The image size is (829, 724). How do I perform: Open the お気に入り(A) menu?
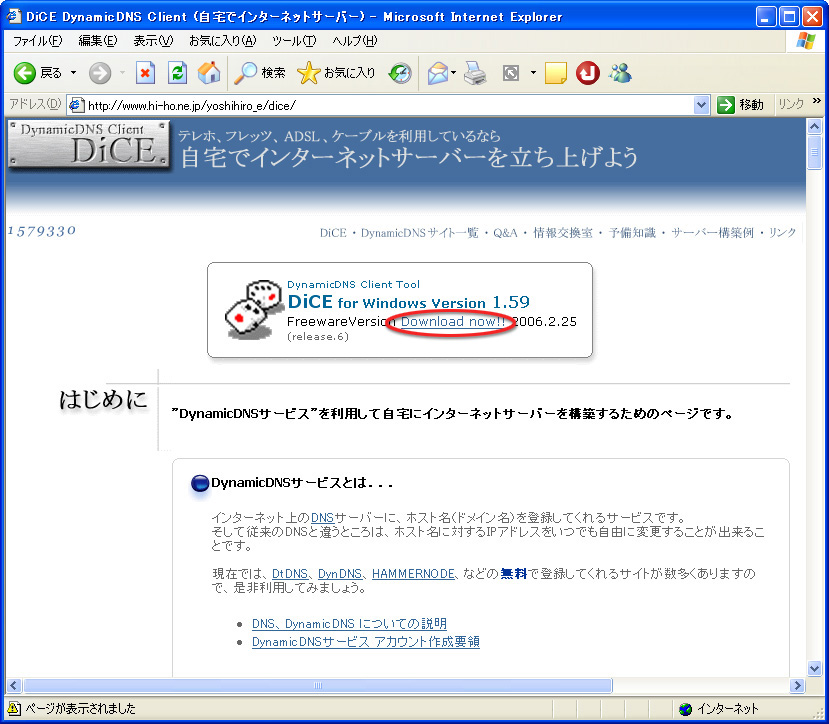pyautogui.click(x=223, y=41)
